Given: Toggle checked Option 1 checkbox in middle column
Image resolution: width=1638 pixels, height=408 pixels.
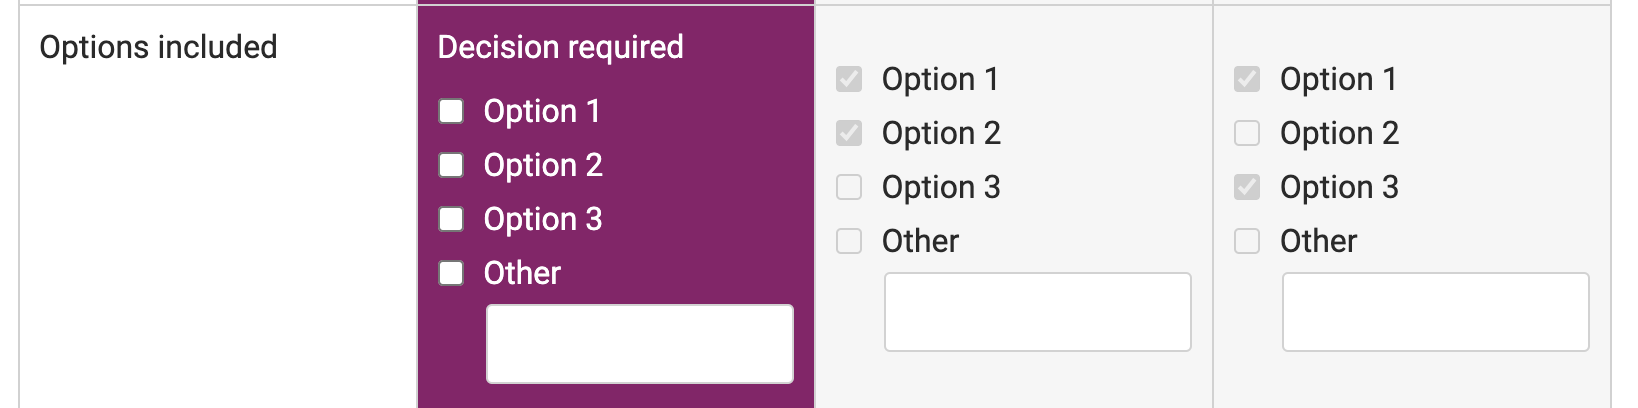Looking at the screenshot, I should pos(849,79).
